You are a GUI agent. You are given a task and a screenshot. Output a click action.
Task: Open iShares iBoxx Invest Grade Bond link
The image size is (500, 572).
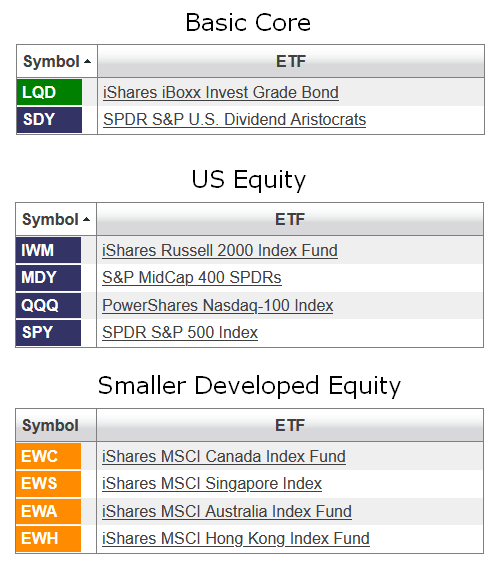pos(221,92)
